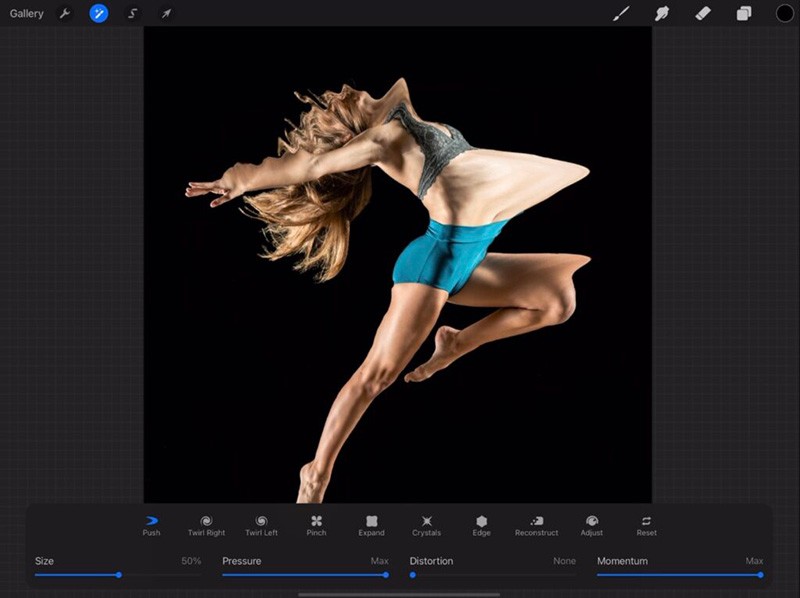800x598 pixels.
Task: Open the Actions wrench menu
Action: click(x=65, y=14)
